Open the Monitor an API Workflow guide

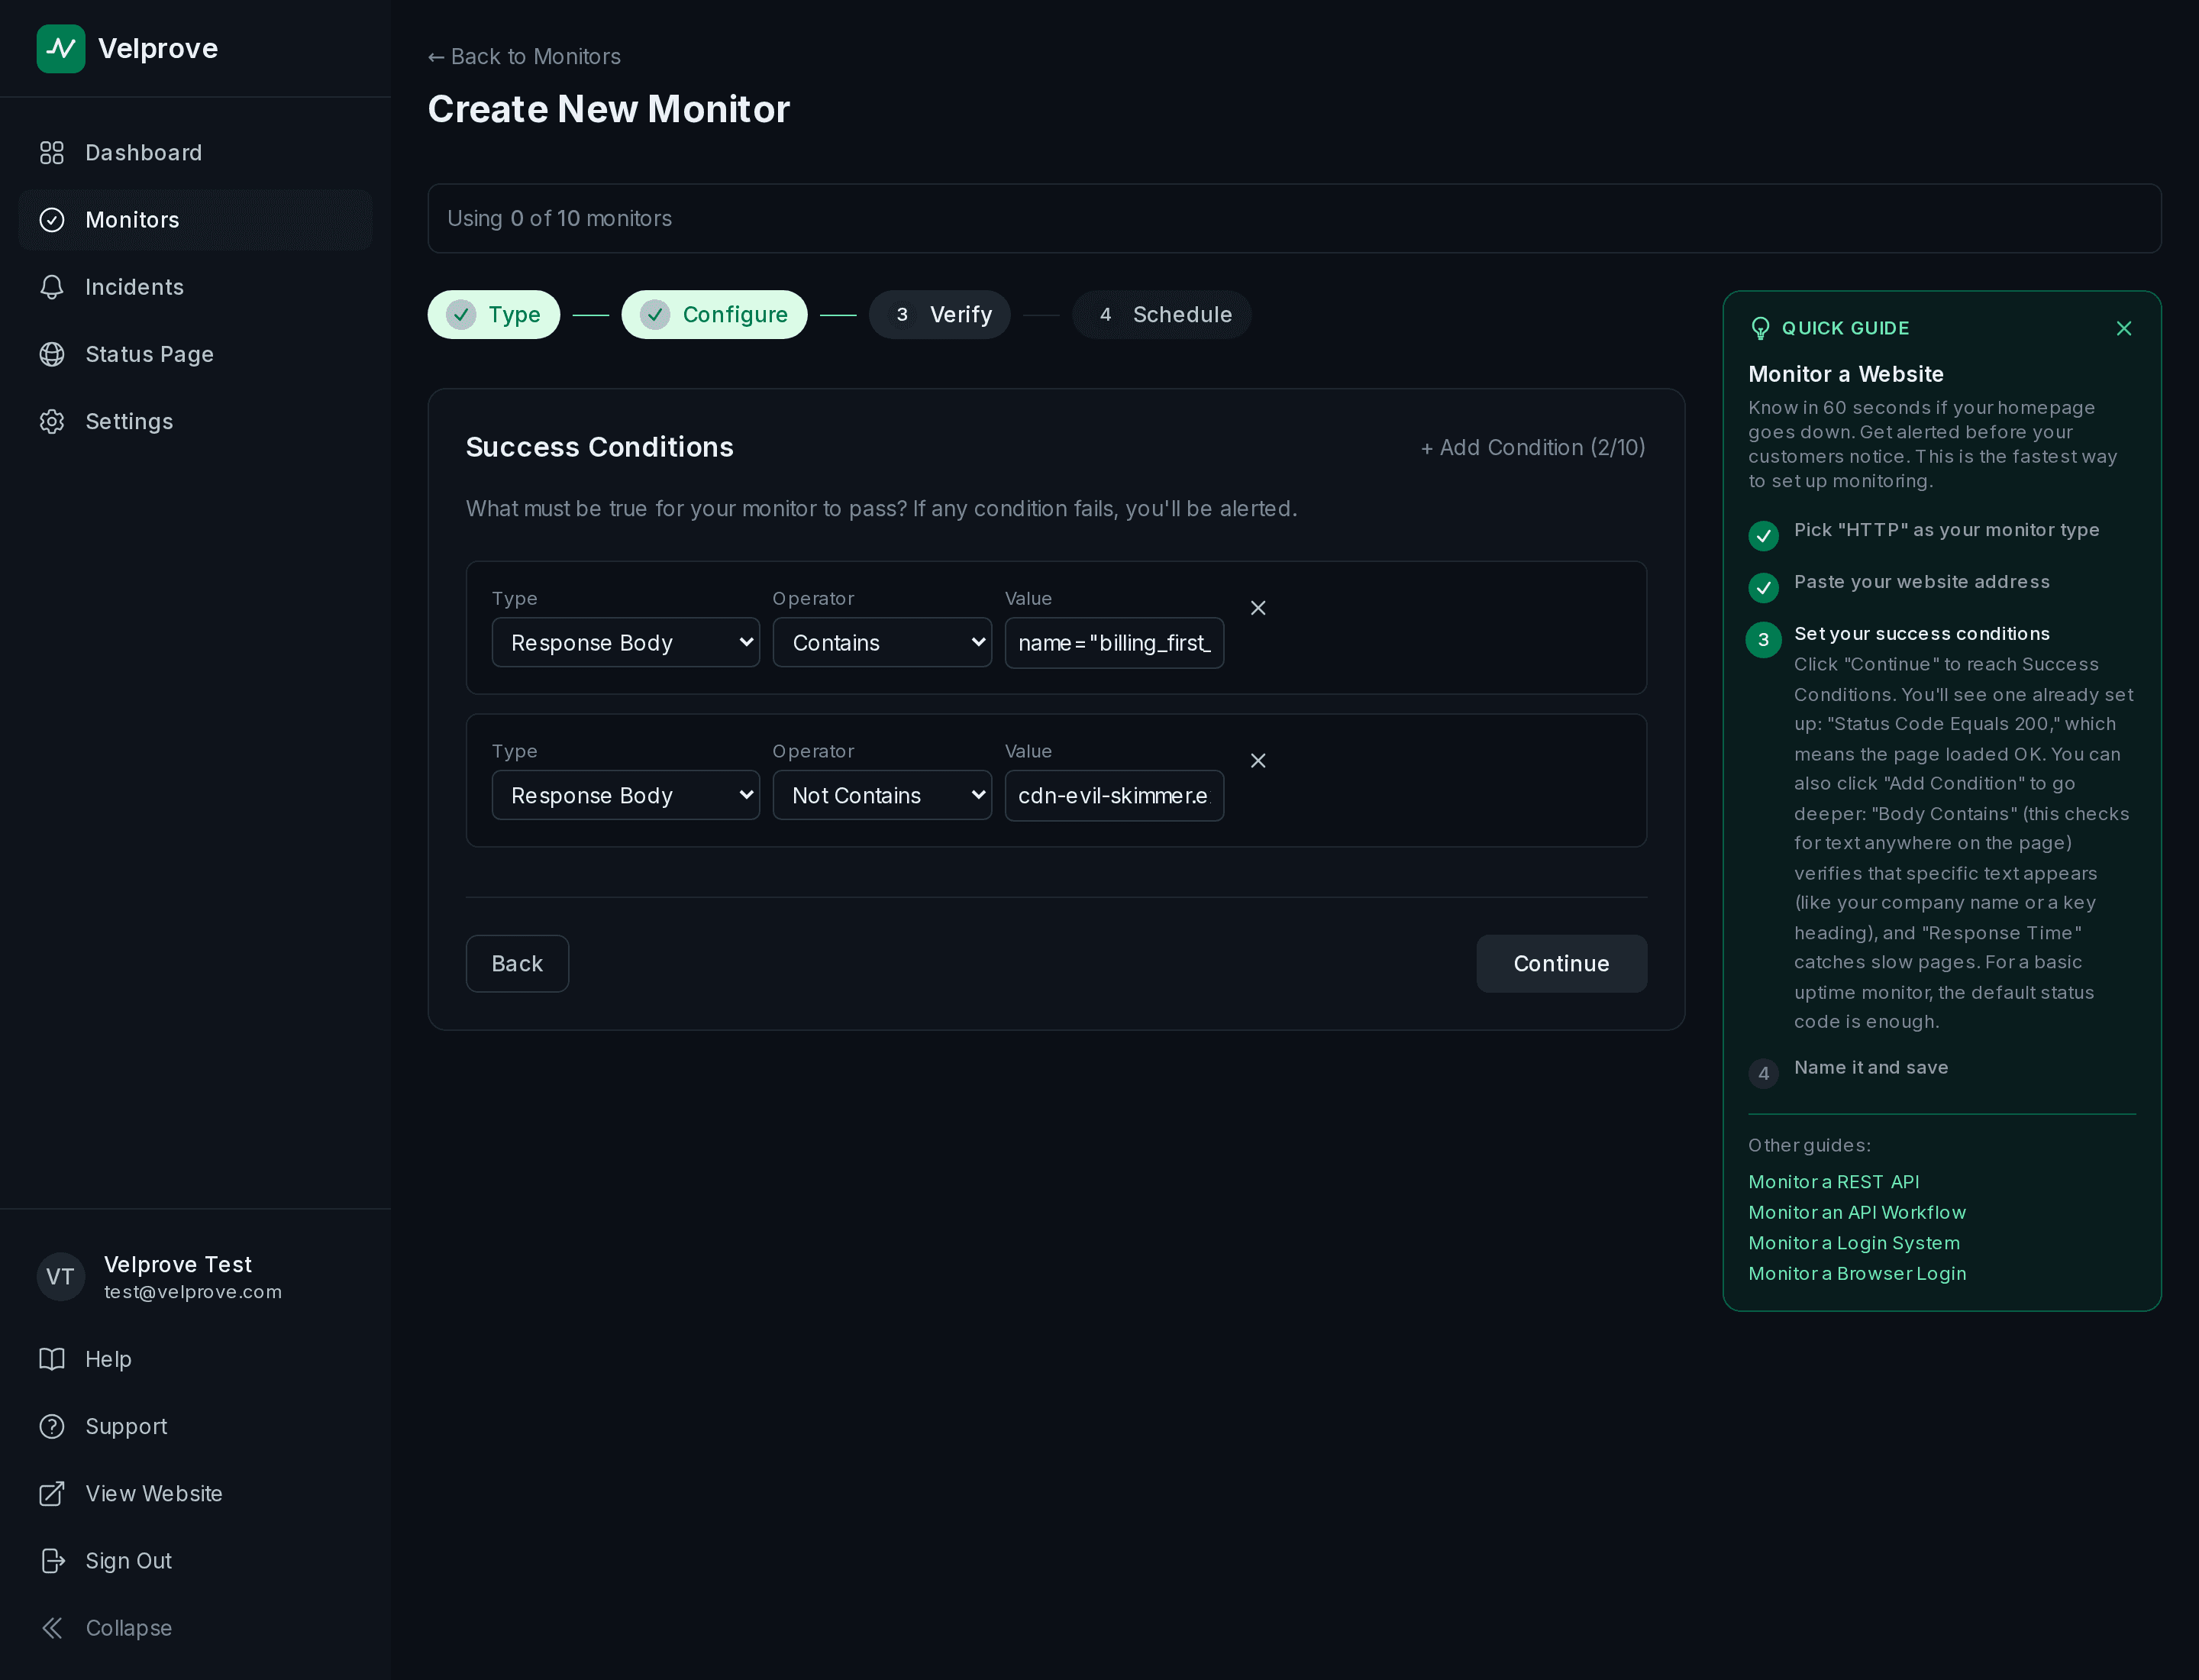tap(1857, 1213)
